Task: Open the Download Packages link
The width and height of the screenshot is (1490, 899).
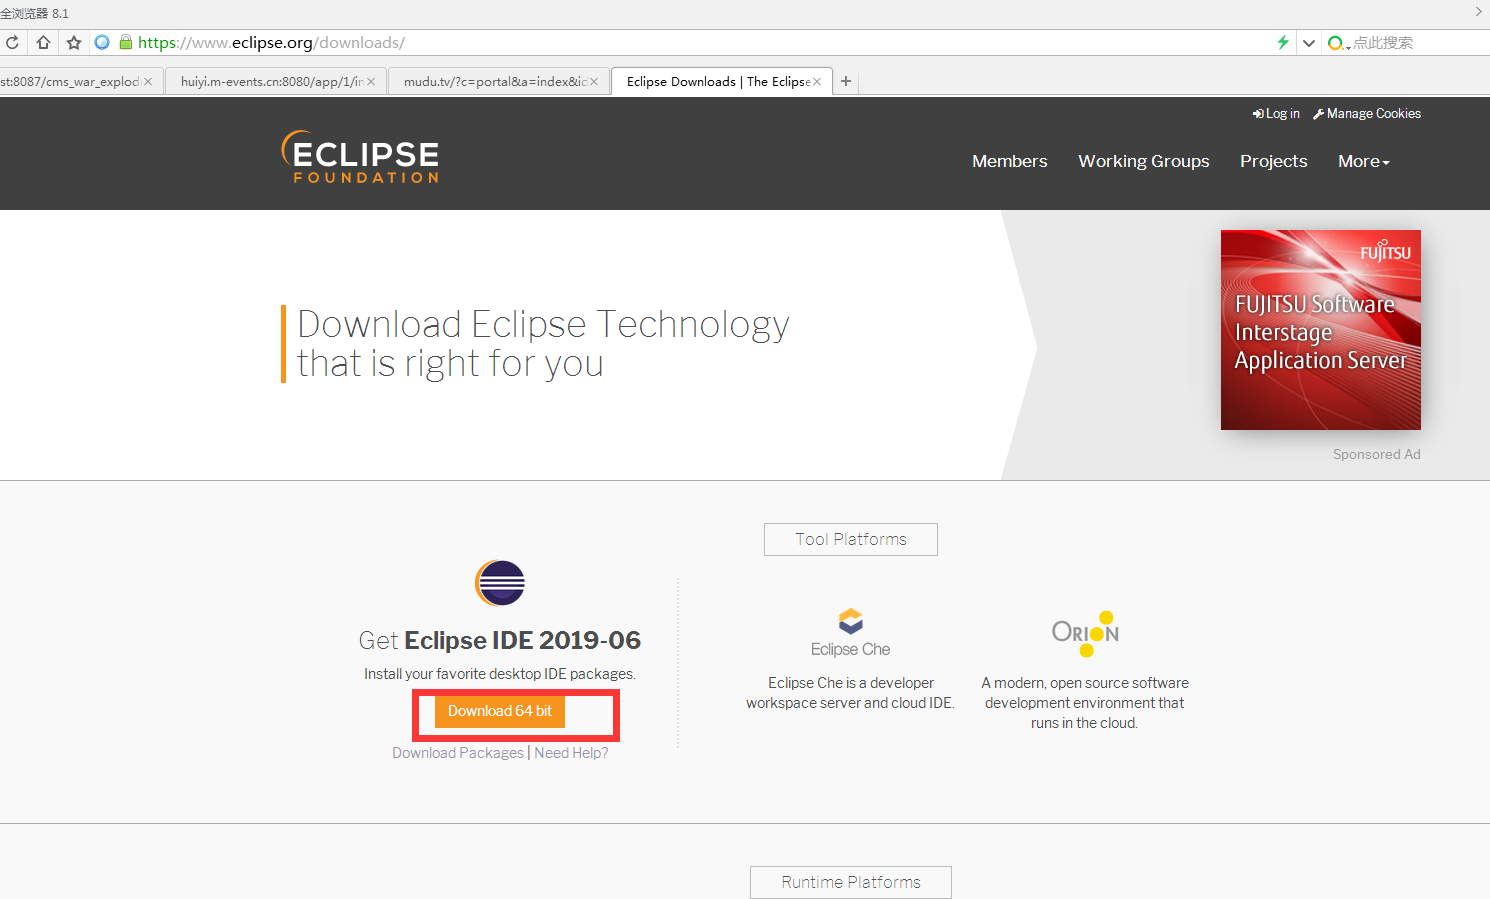Action: 458,753
